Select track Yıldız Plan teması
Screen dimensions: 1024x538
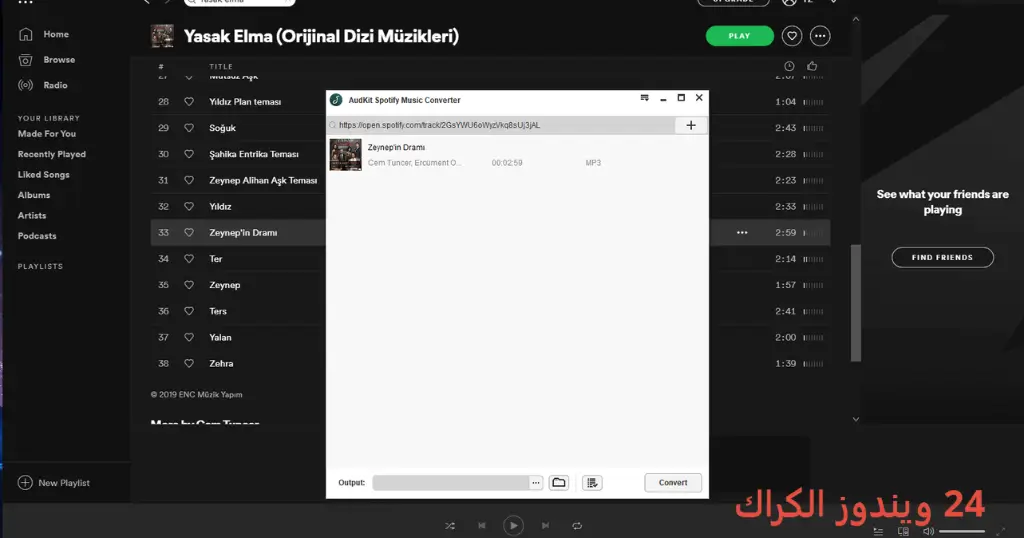(245, 102)
